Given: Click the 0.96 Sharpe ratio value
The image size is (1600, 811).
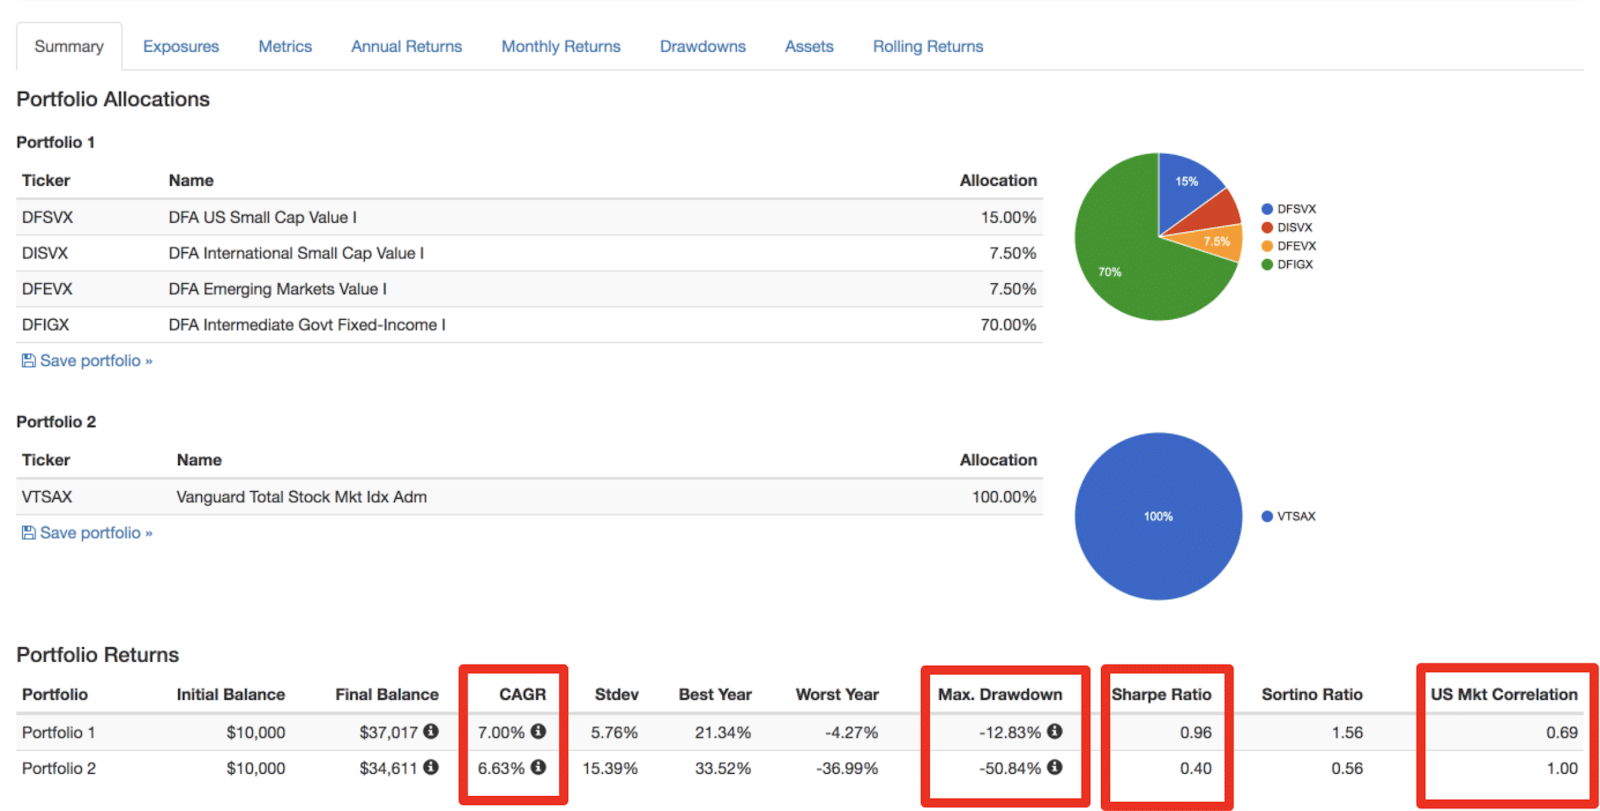Looking at the screenshot, I should 1196,732.
